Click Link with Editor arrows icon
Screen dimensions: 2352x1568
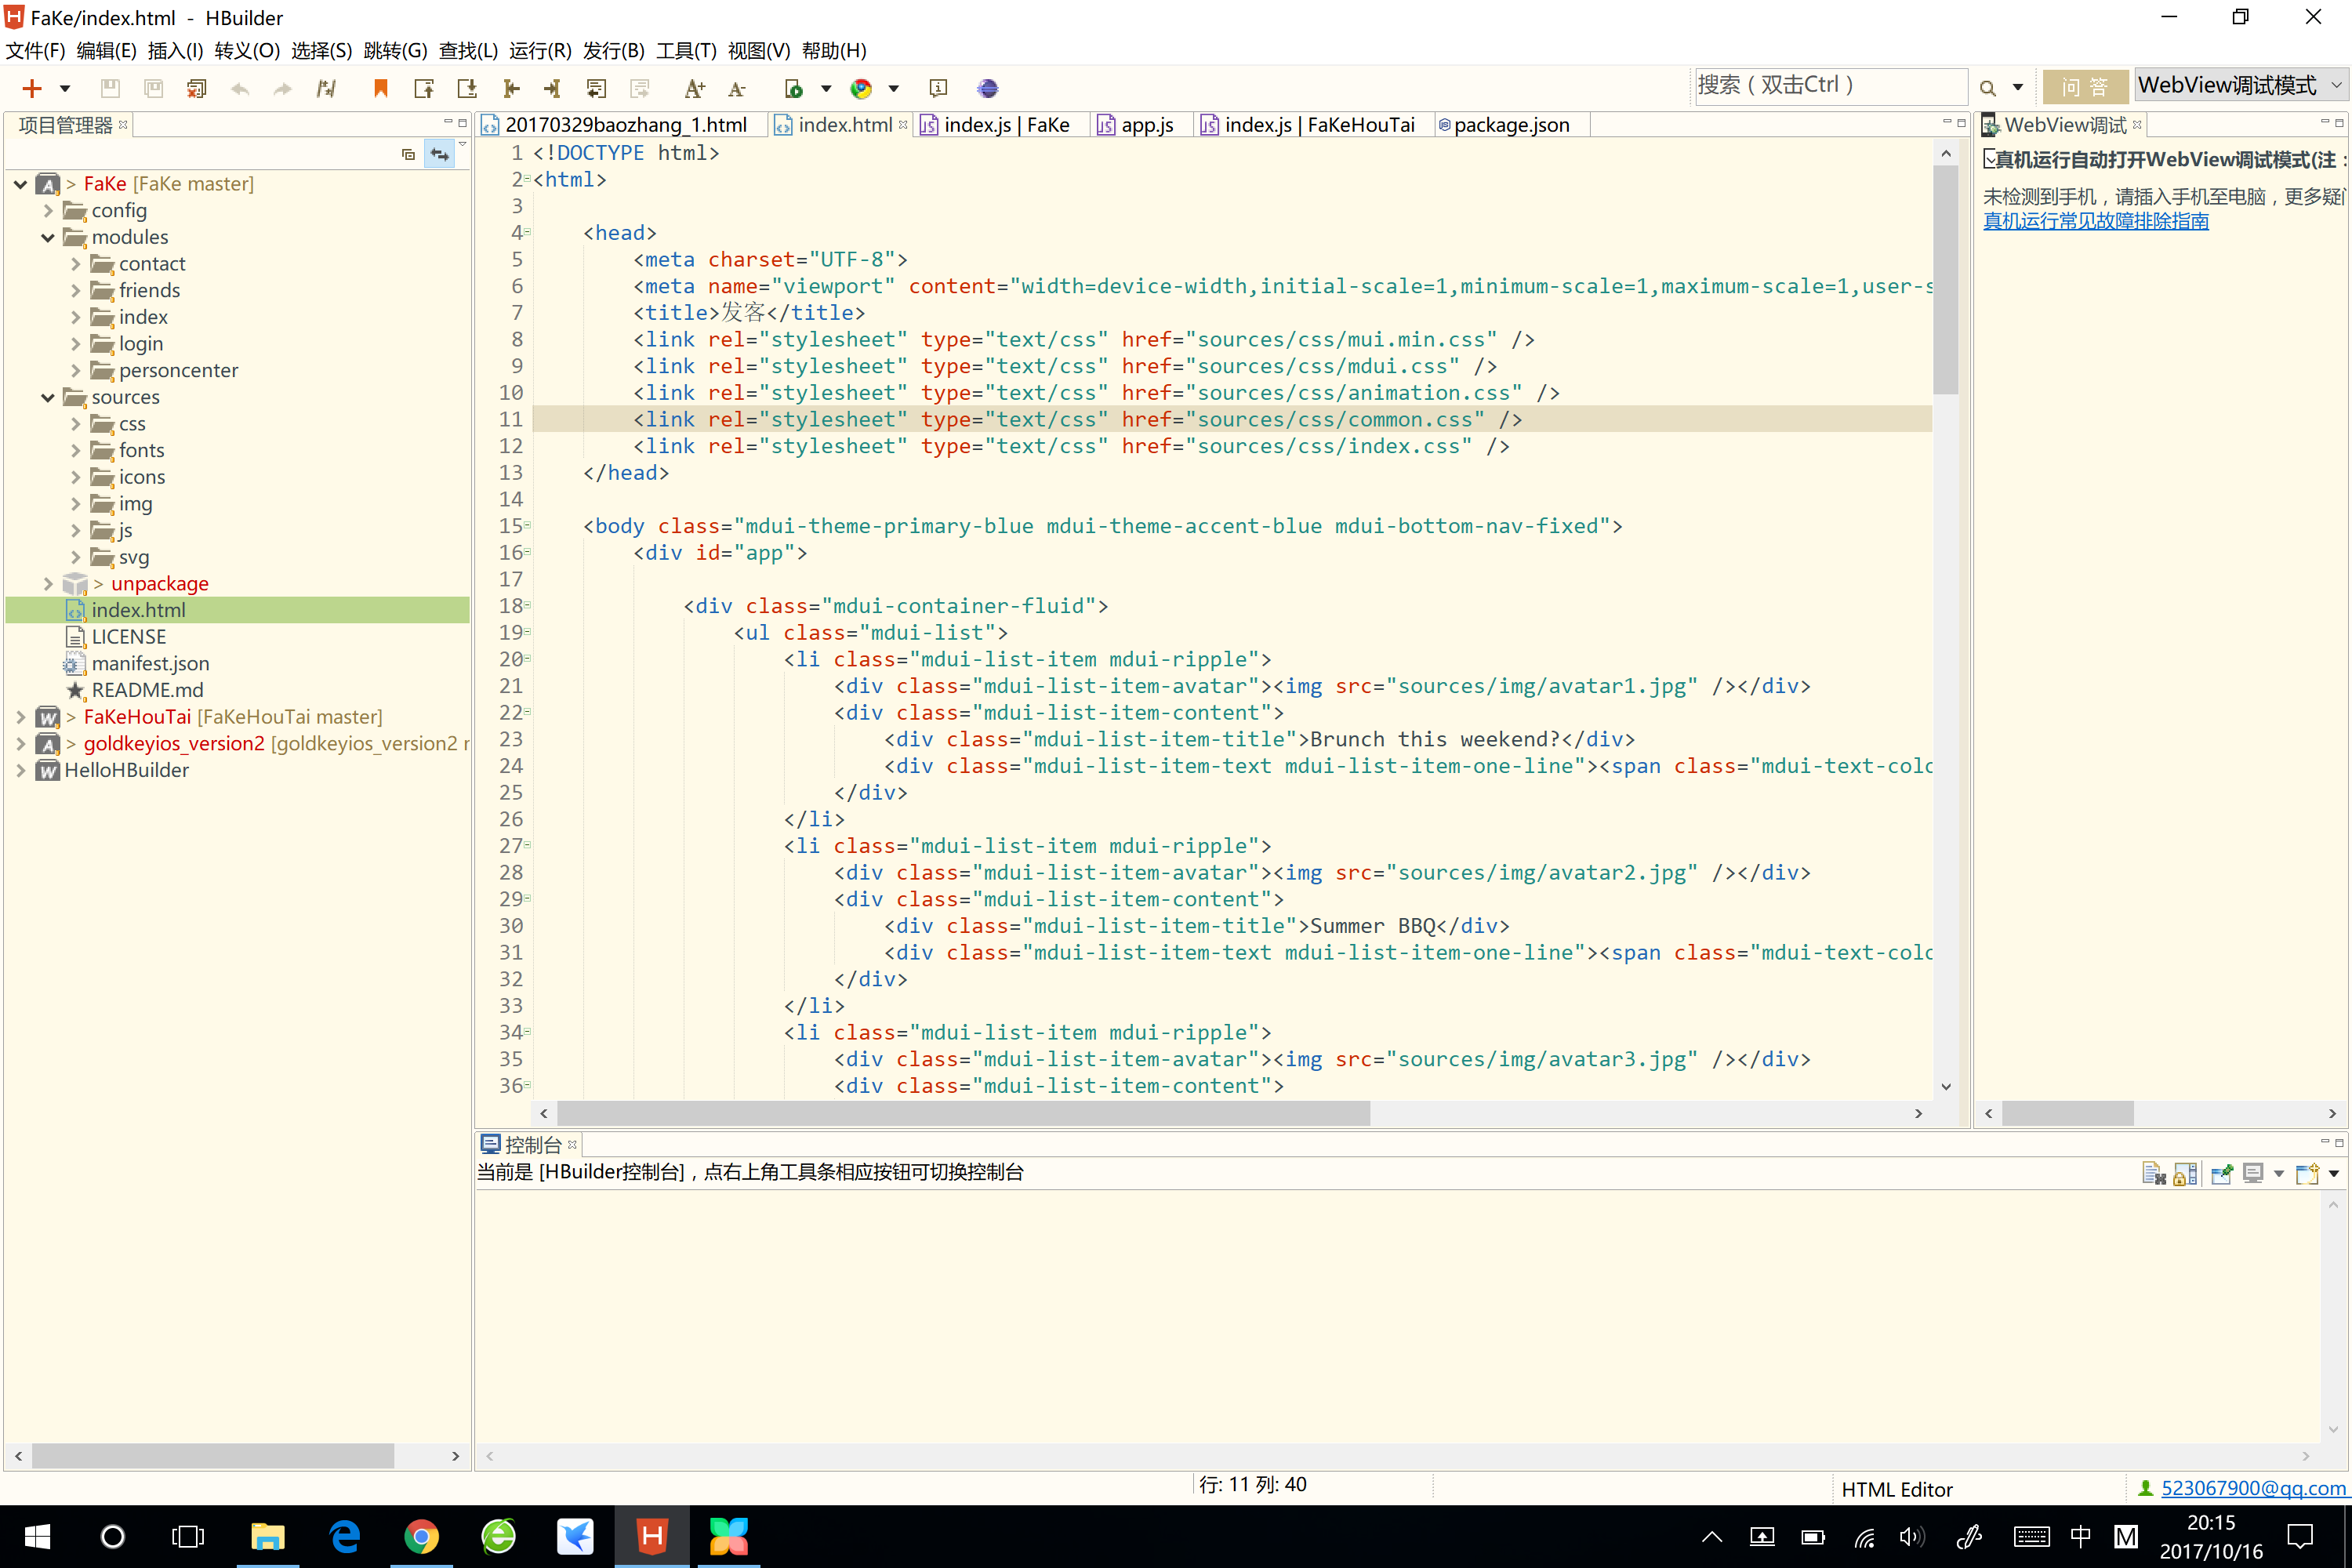pyautogui.click(x=439, y=154)
